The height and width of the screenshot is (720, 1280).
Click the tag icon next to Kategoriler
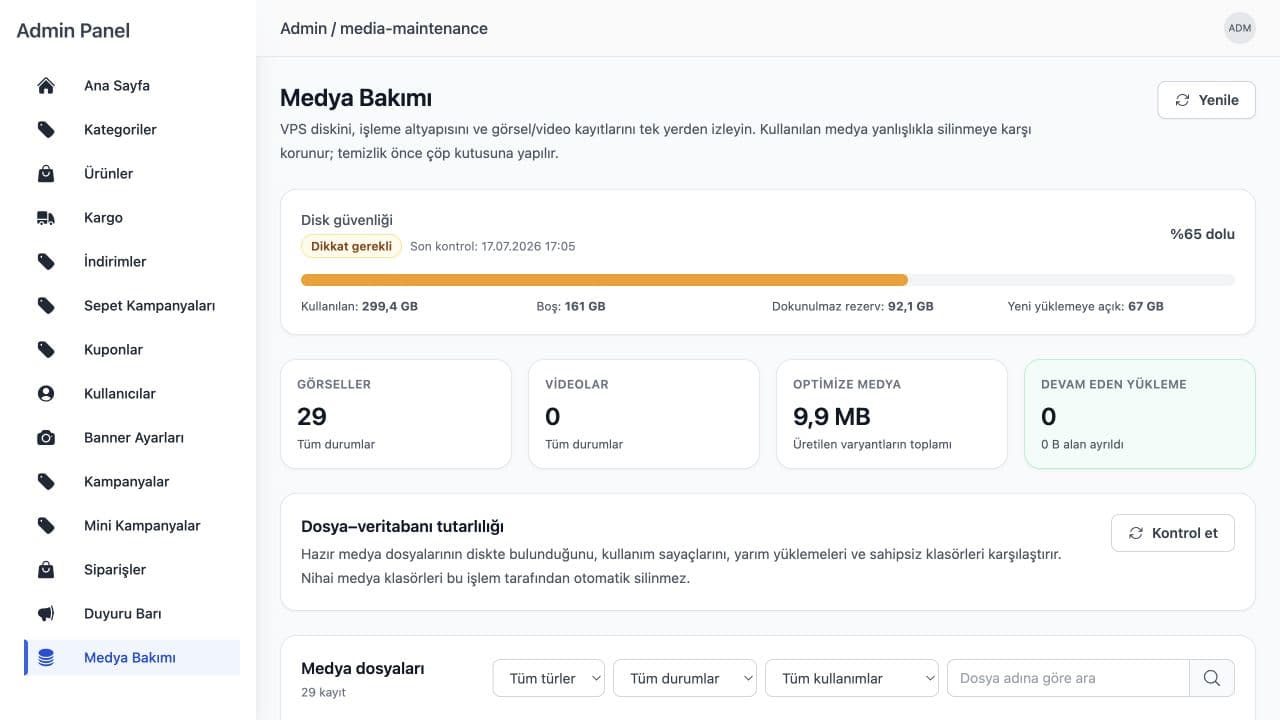point(46,130)
